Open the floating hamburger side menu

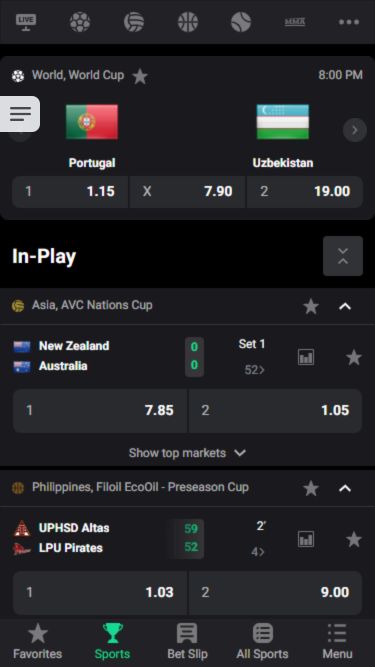click(20, 114)
